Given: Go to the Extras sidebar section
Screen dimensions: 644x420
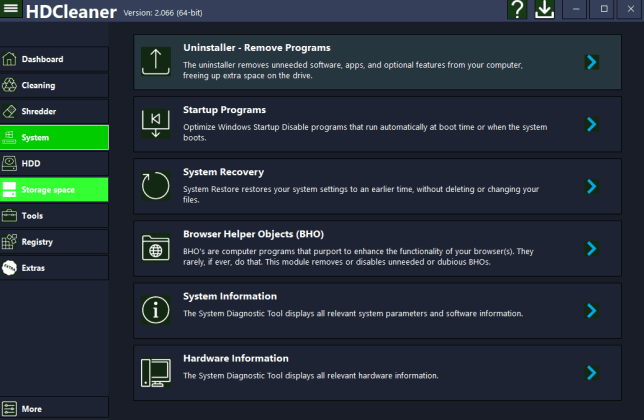Looking at the screenshot, I should (54, 267).
